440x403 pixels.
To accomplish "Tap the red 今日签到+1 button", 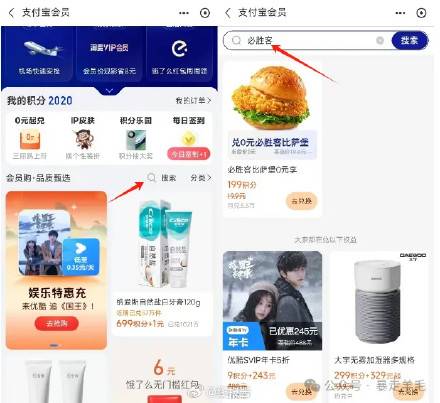I will coord(189,154).
